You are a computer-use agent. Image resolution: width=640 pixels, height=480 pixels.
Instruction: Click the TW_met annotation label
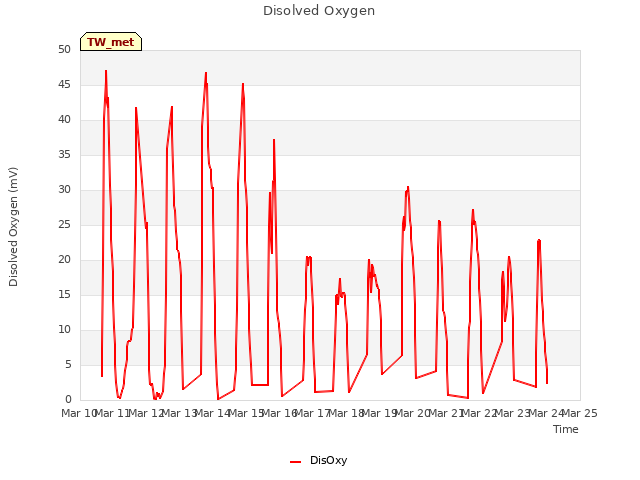111,42
